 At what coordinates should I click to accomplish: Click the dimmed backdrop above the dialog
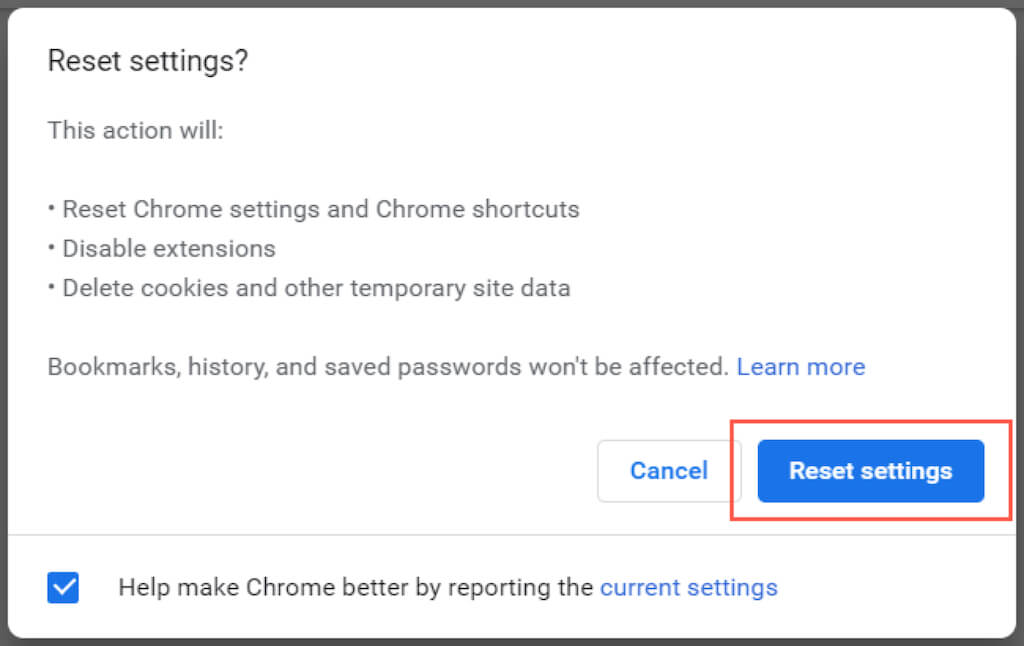[512, 3]
